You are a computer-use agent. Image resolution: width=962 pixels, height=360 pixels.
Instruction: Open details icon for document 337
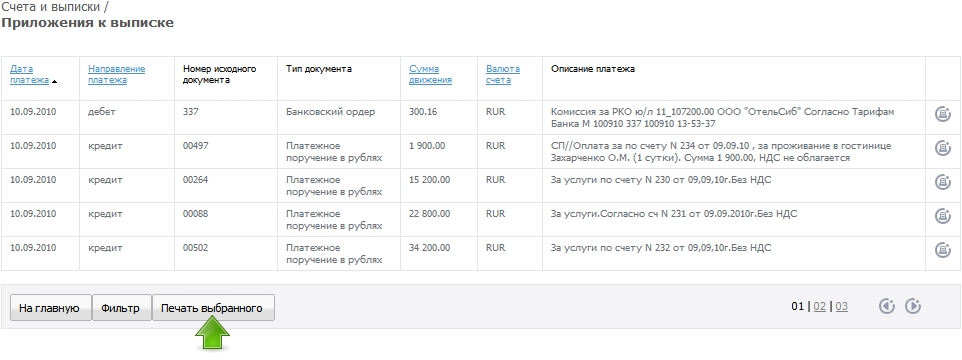[942, 114]
